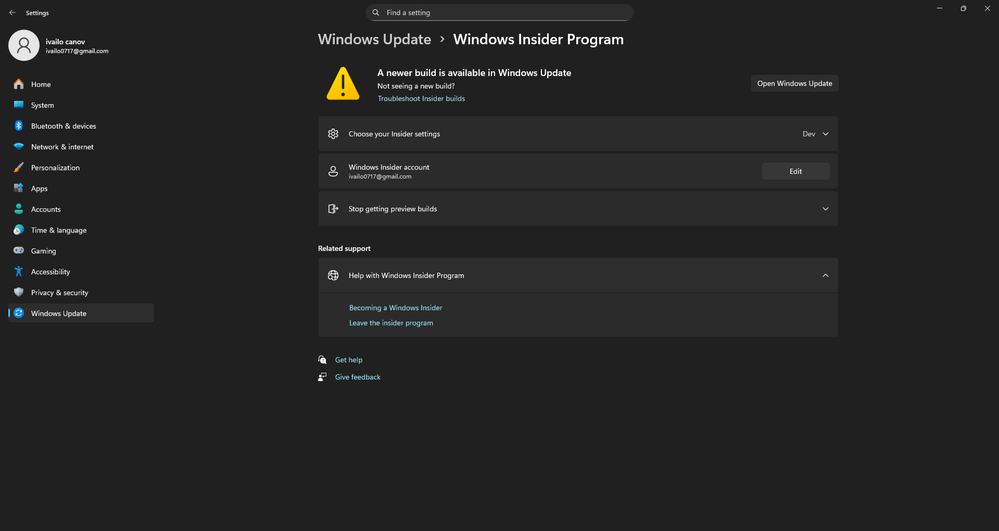Click the Personalization paintbrush icon

coord(18,168)
